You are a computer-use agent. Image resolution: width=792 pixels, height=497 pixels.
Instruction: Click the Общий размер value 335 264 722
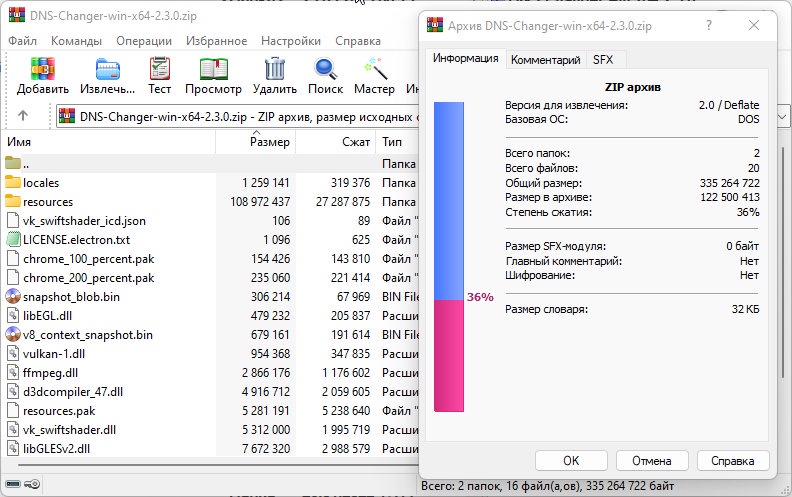[729, 183]
